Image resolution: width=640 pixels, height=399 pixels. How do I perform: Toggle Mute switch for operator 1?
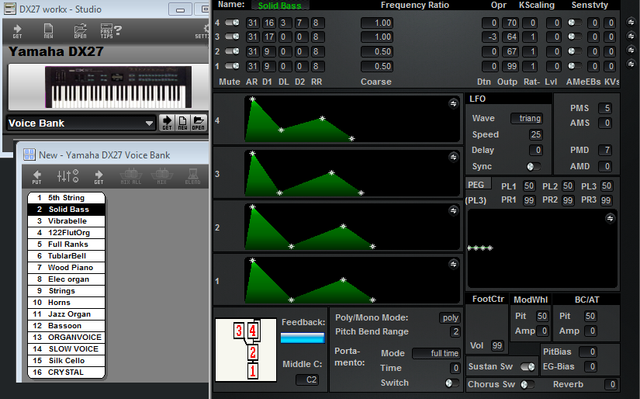tap(232, 66)
